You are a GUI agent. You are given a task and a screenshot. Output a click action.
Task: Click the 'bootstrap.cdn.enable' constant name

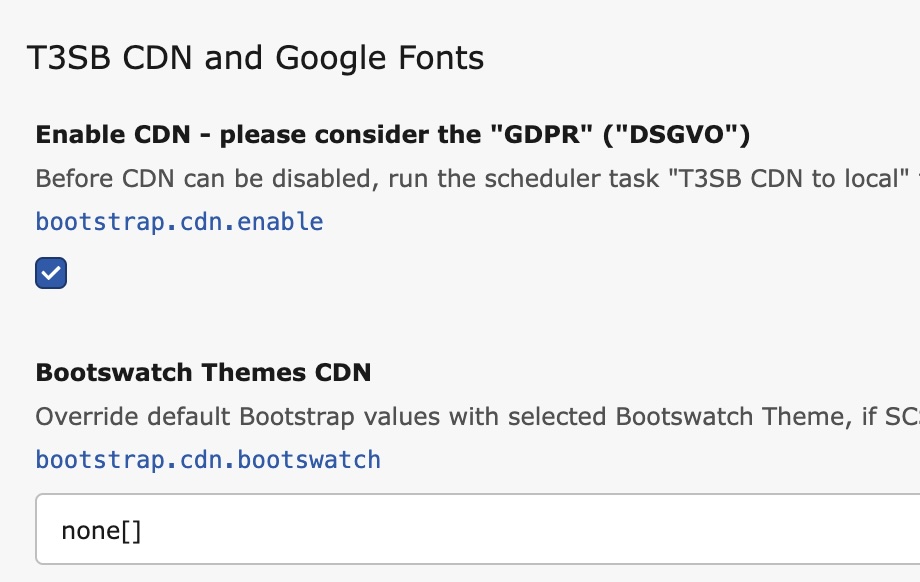point(179,221)
